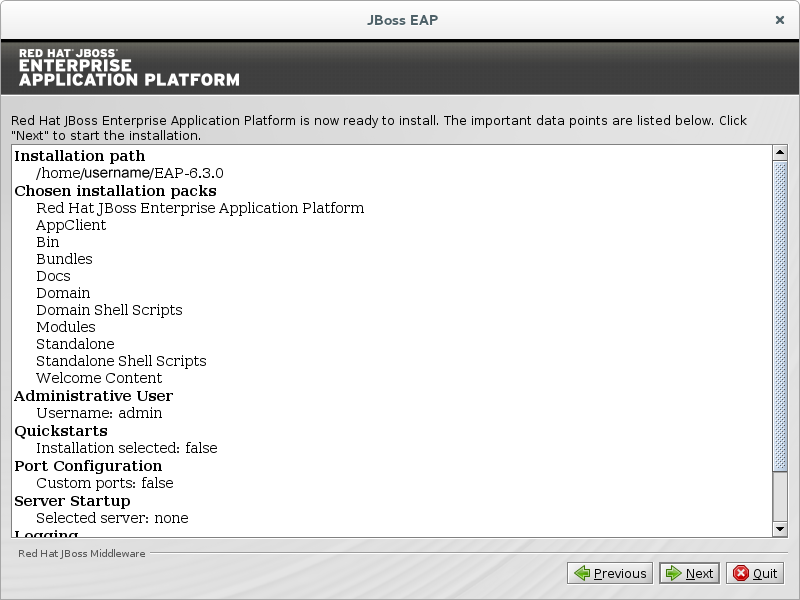Click the Welcome Content entry
This screenshot has width=800, height=600.
[99, 378]
